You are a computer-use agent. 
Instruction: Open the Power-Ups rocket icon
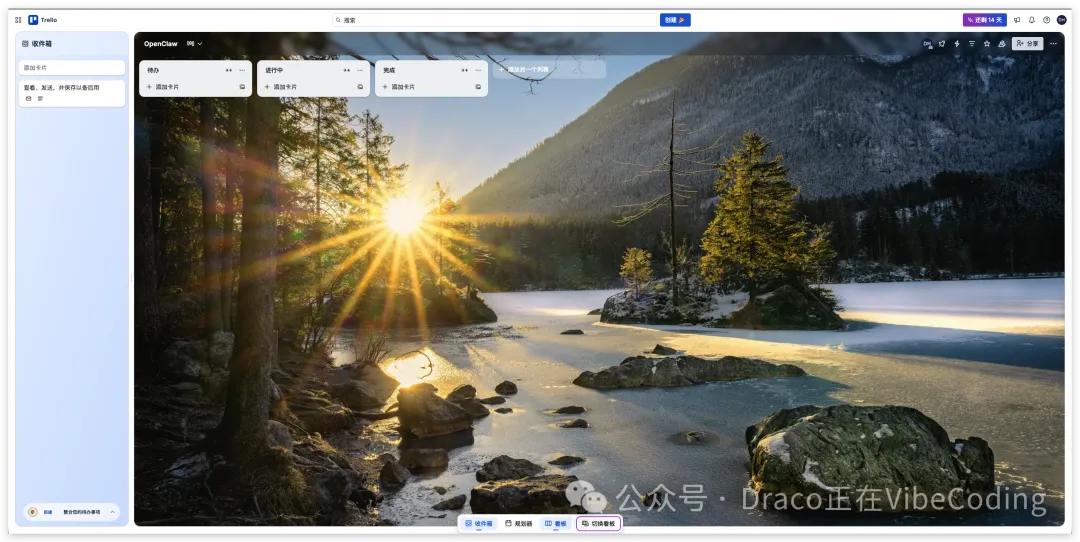[942, 44]
